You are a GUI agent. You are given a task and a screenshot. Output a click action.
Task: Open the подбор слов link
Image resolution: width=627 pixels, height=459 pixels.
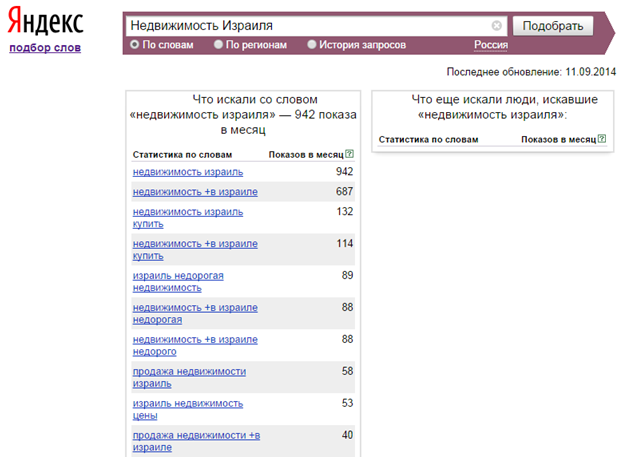pyautogui.click(x=45, y=48)
